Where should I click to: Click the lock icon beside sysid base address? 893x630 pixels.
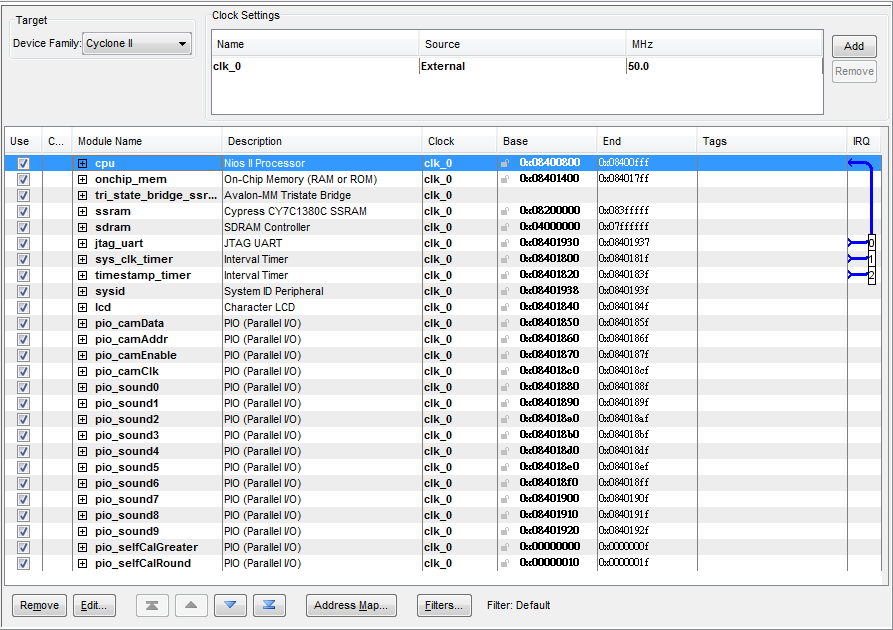(505, 291)
